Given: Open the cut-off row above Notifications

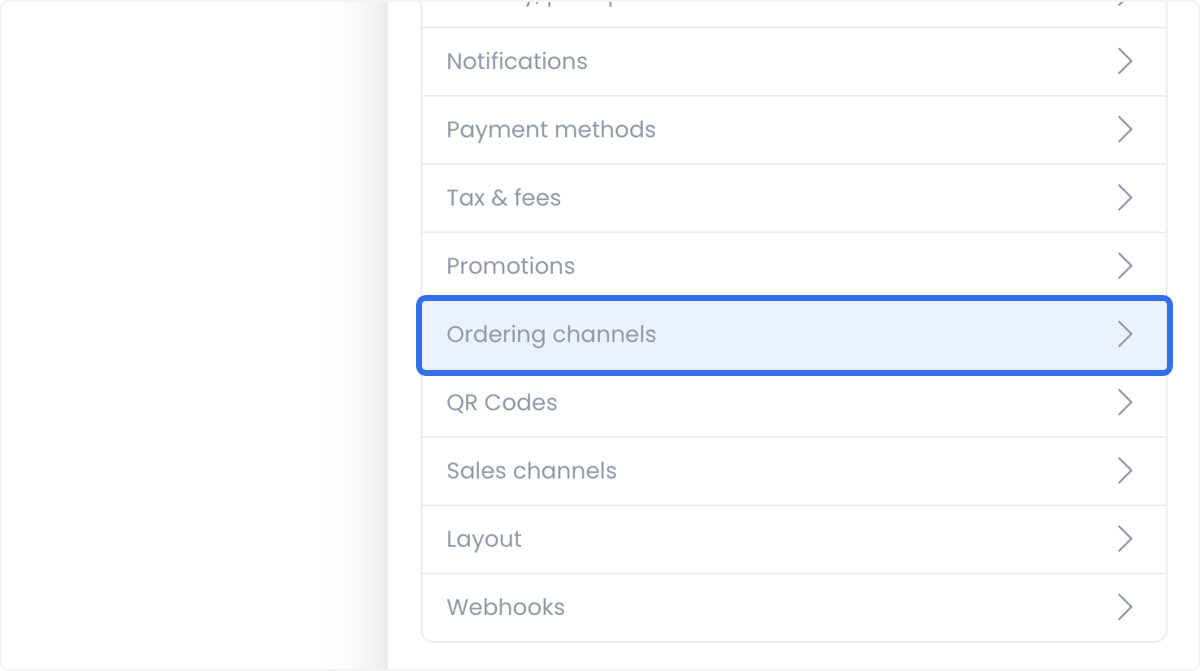Looking at the screenshot, I should tap(794, 13).
